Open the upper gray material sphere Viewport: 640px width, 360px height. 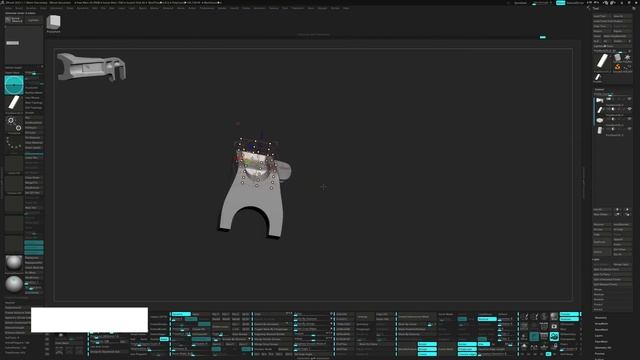[x=14, y=263]
